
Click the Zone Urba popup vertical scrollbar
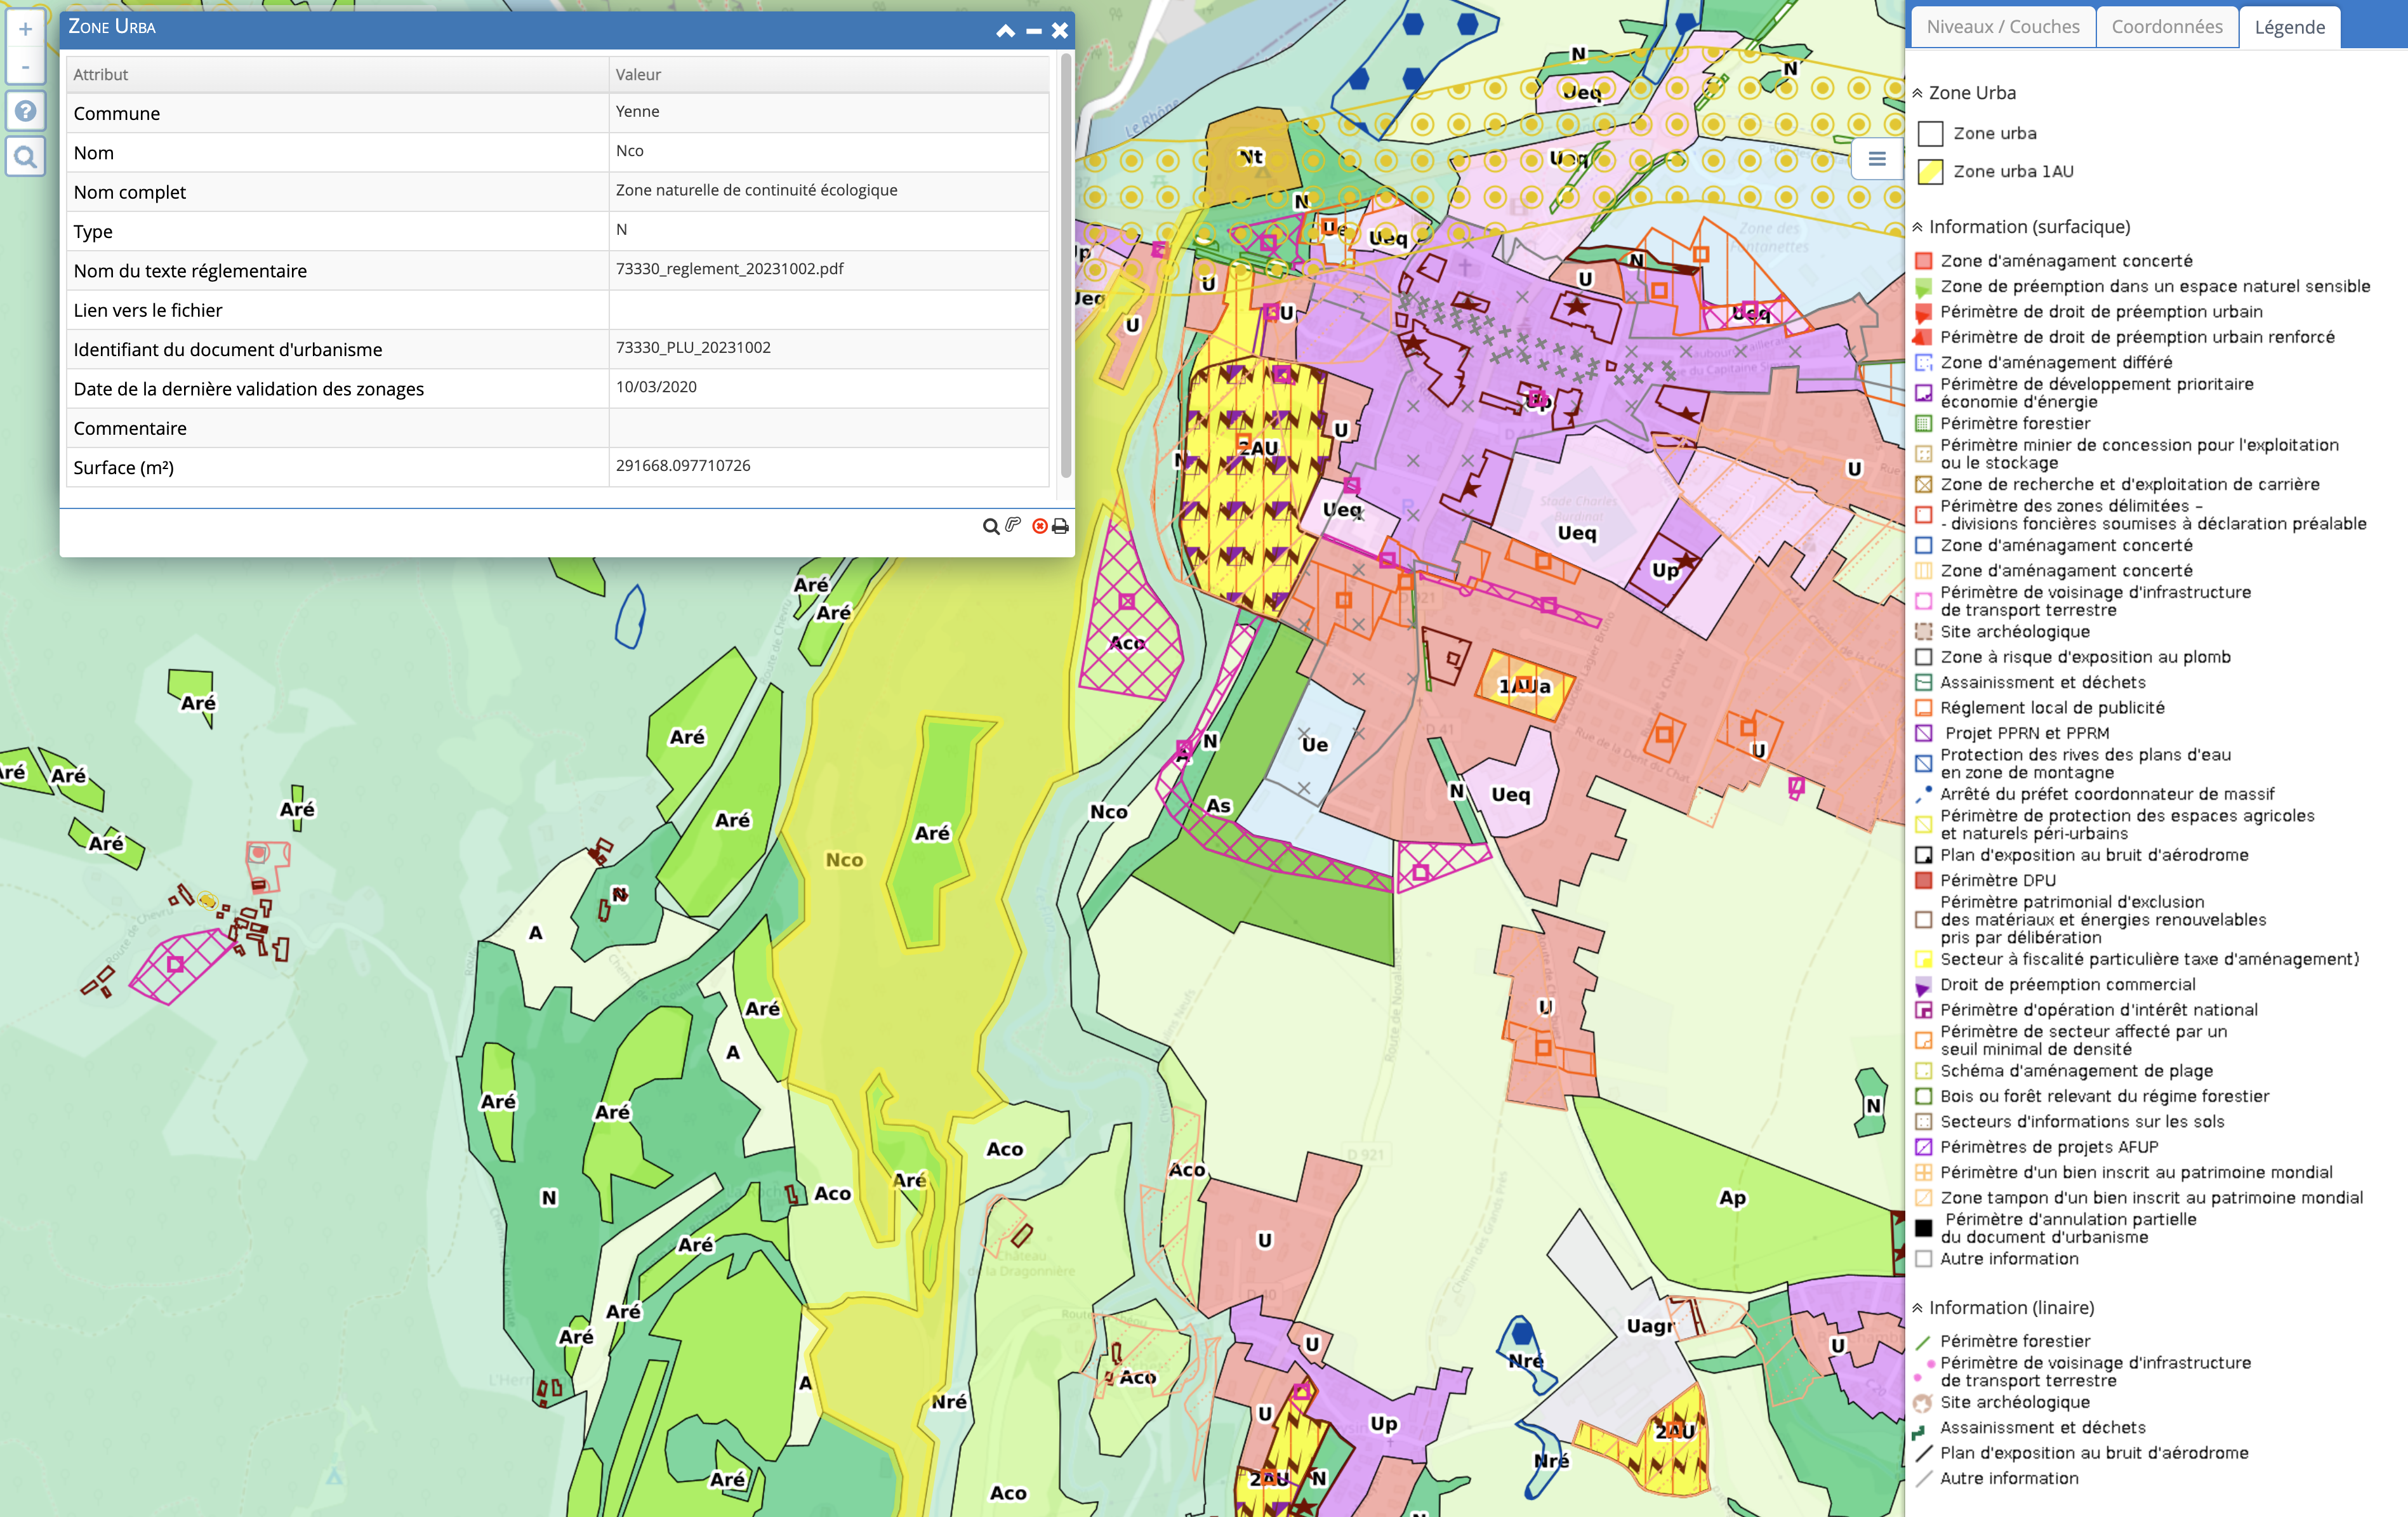click(x=1065, y=265)
